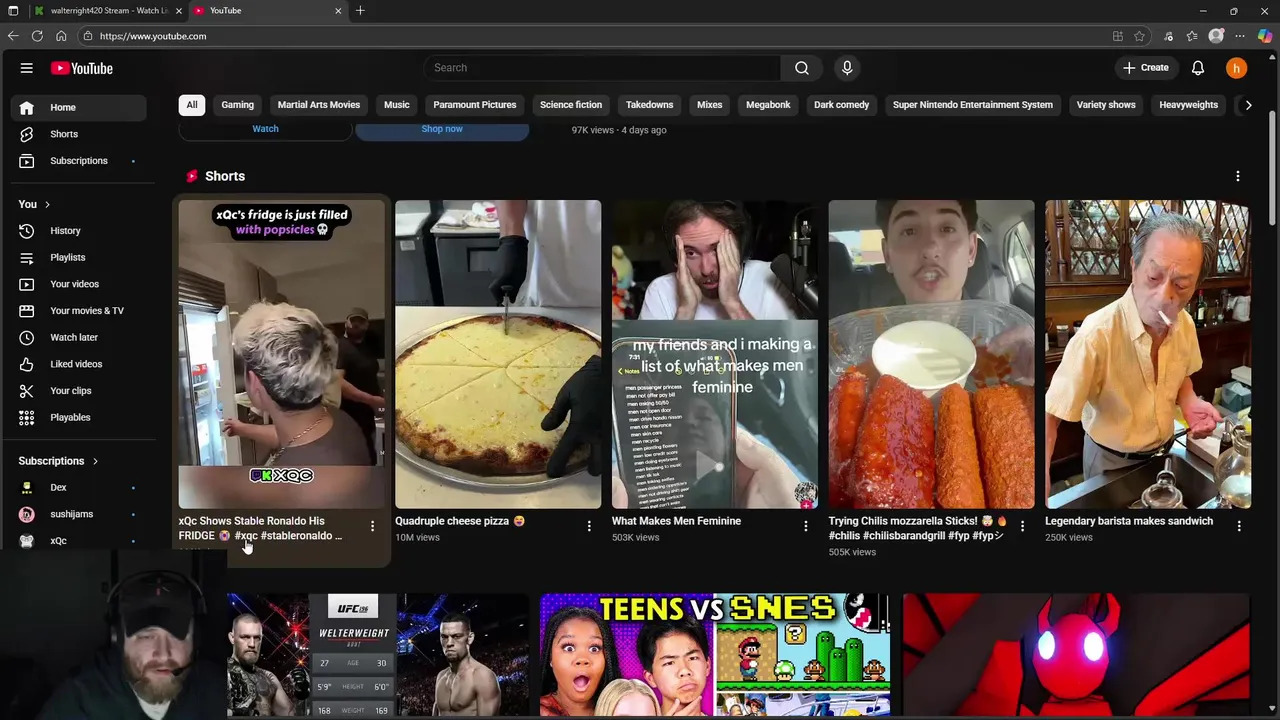Viewport: 1280px width, 720px height.
Task: Select the All filter chip
Action: coord(192,105)
